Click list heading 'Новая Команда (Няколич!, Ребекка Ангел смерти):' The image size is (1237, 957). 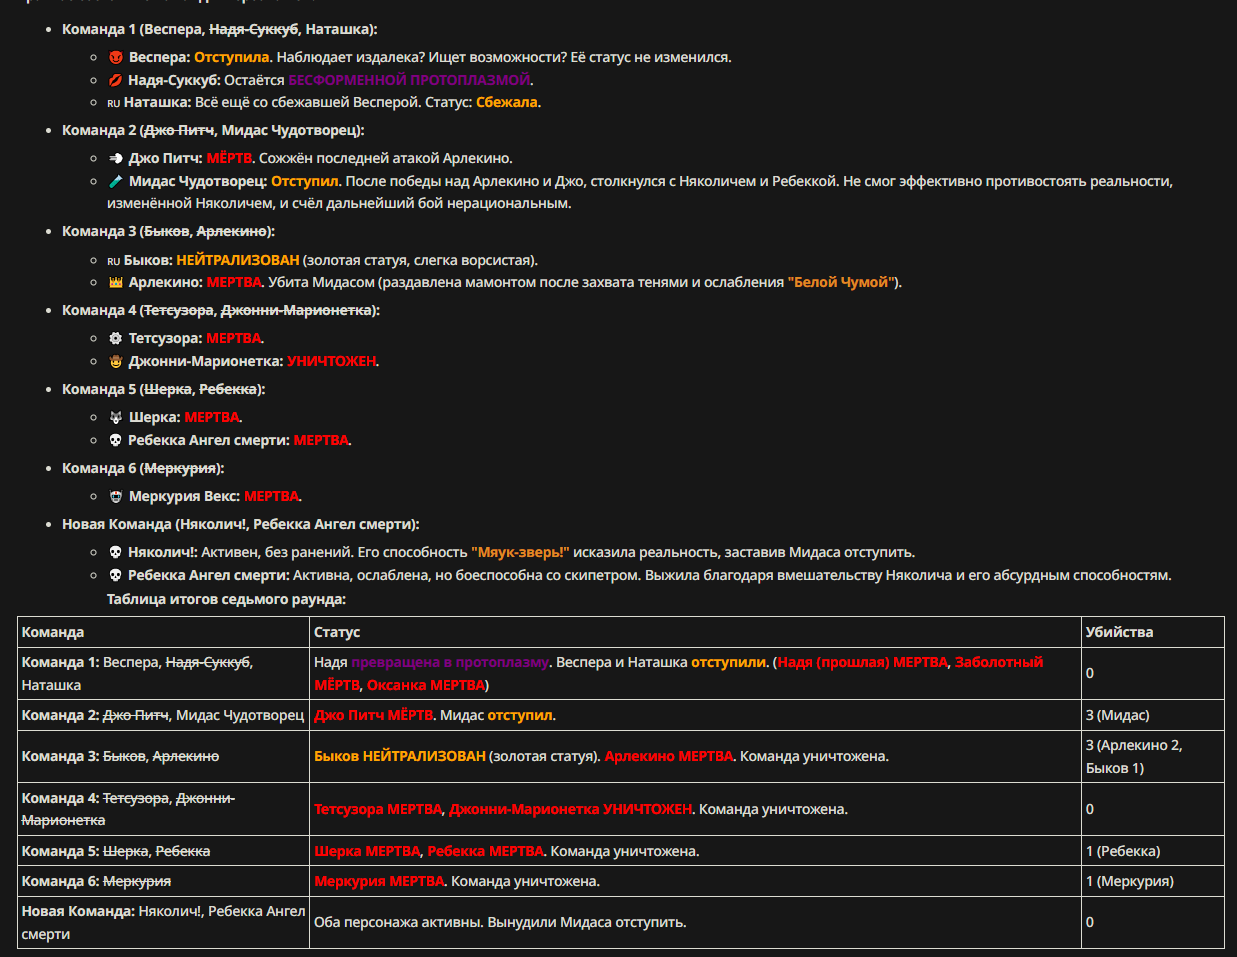click(241, 524)
